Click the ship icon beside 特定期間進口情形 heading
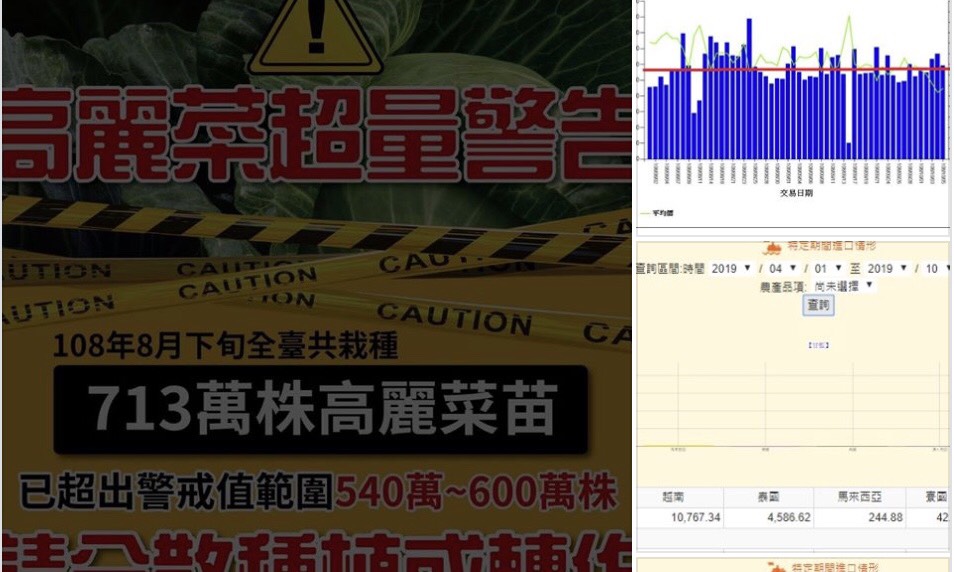Viewport: 954px width, 572px height. click(x=771, y=248)
